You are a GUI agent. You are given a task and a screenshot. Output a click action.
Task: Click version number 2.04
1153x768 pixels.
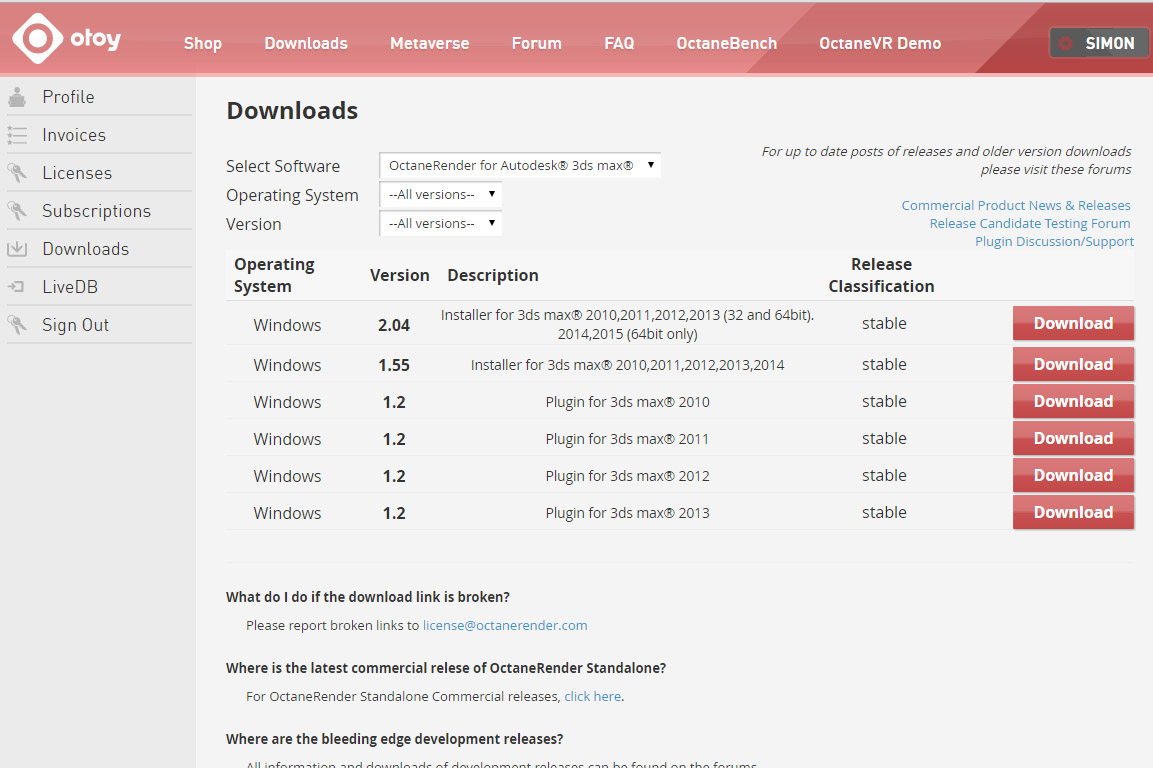tap(394, 325)
